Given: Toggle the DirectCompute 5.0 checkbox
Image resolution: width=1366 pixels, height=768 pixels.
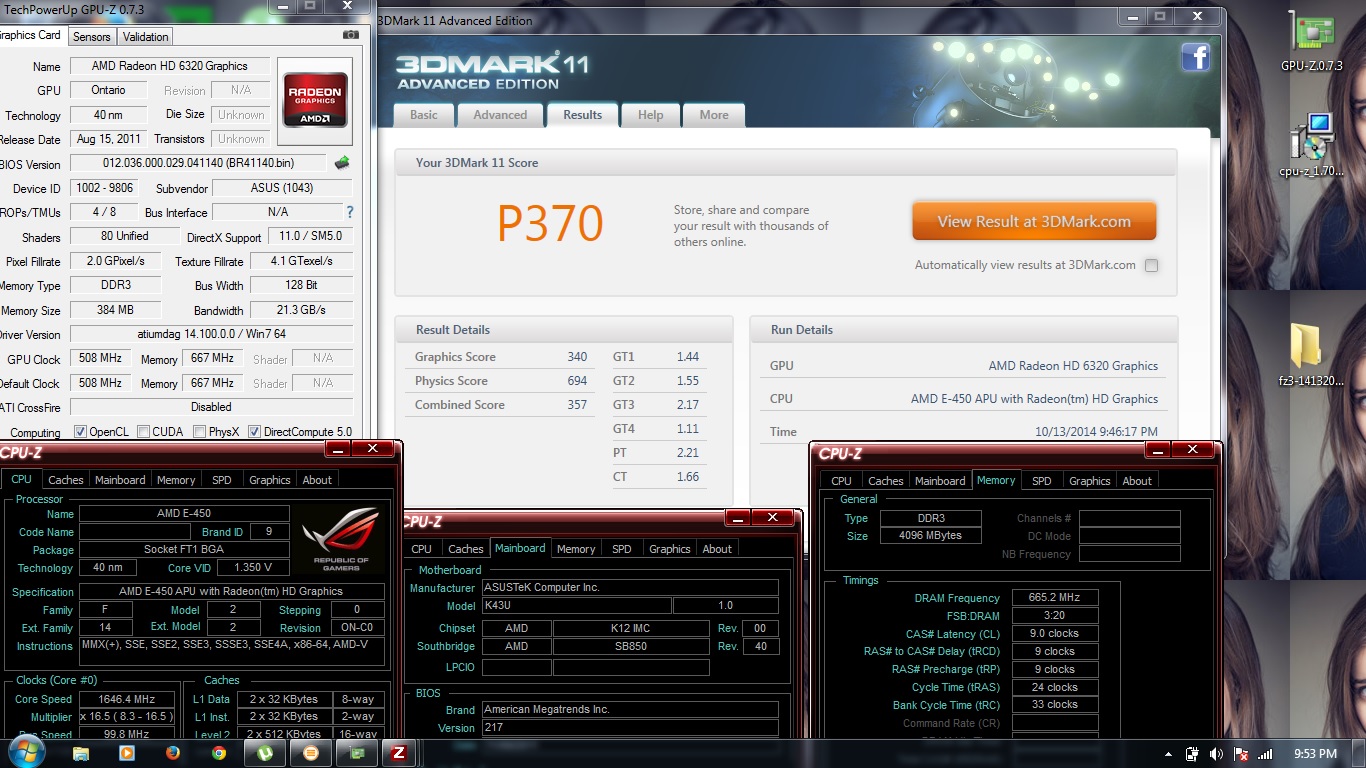Looking at the screenshot, I should (x=254, y=432).
